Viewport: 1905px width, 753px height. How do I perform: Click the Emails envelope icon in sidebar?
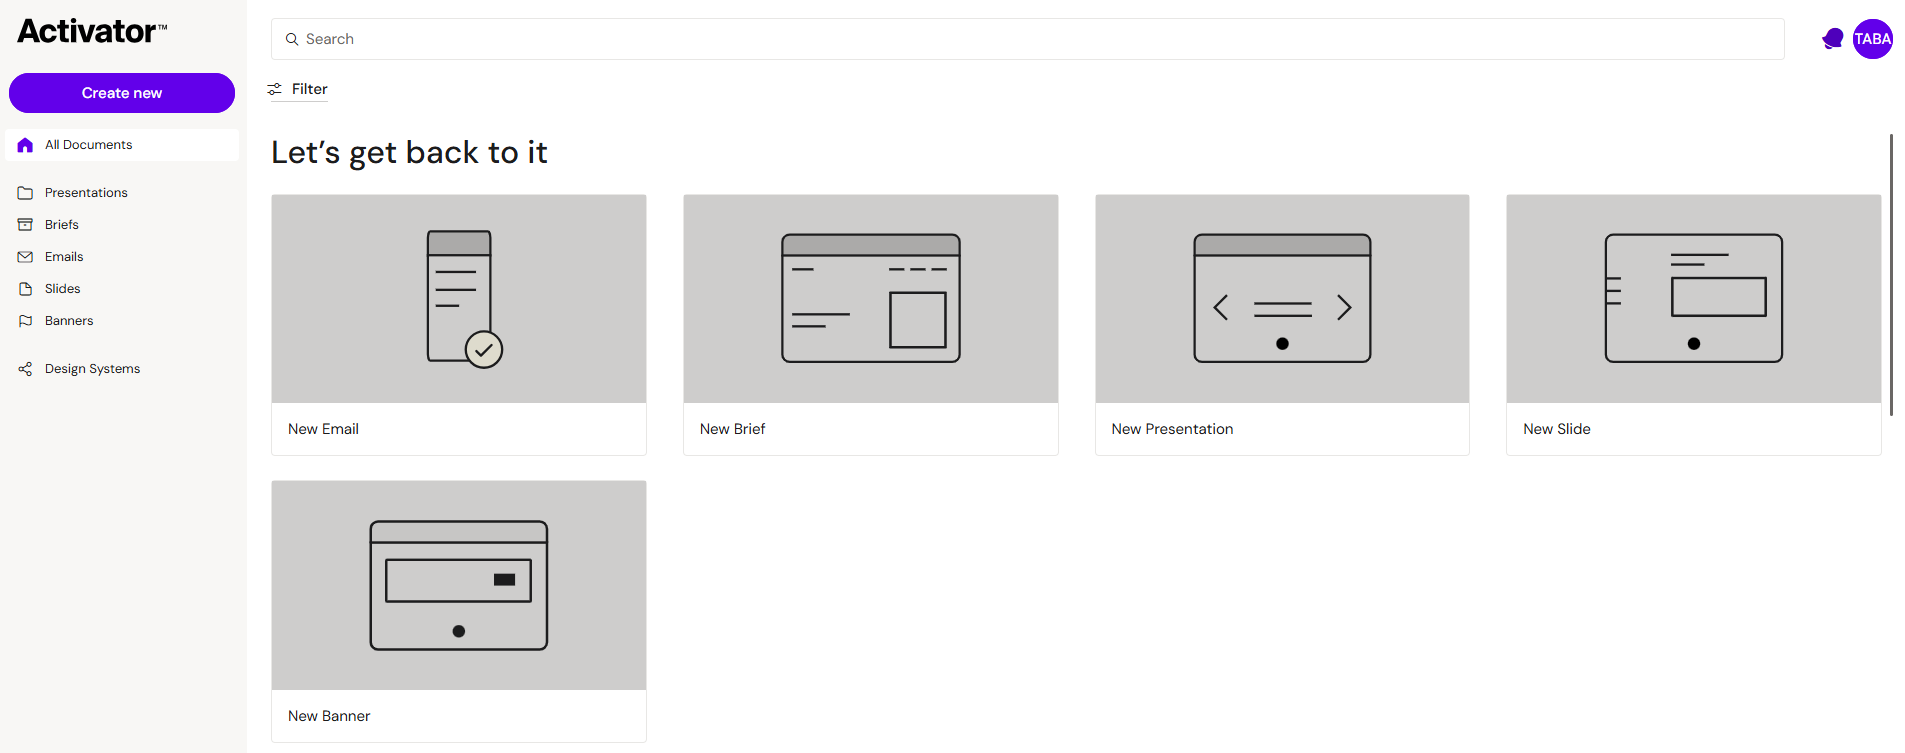[x=25, y=257]
